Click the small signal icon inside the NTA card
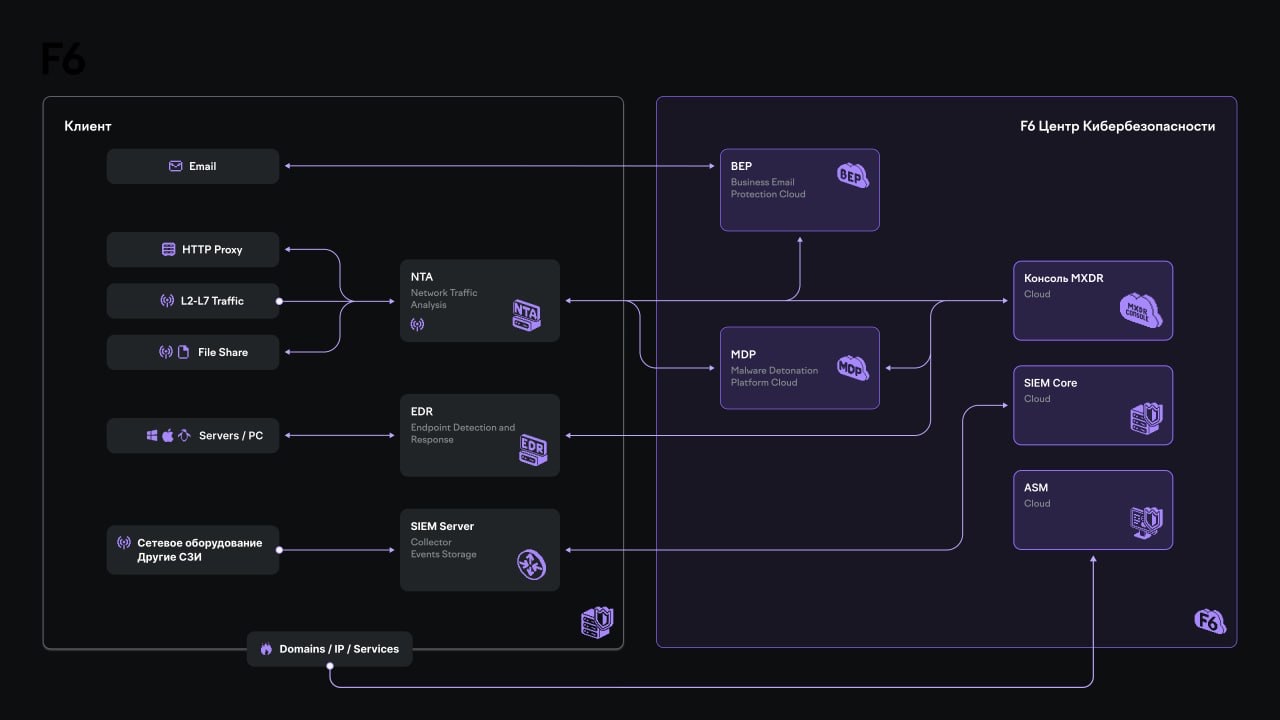This screenshot has width=1280, height=720. point(417,324)
